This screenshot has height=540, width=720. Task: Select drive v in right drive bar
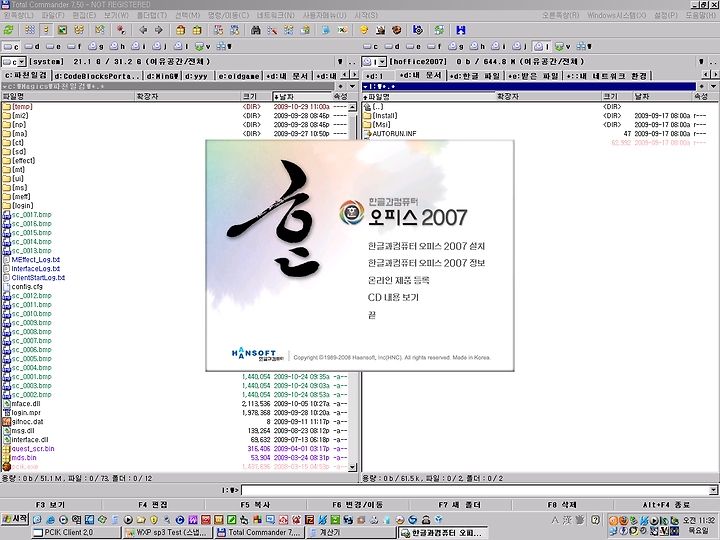click(563, 46)
